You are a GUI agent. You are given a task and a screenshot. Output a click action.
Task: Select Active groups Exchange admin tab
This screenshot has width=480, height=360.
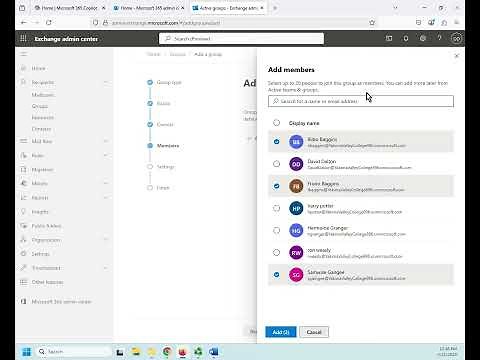pos(228,8)
